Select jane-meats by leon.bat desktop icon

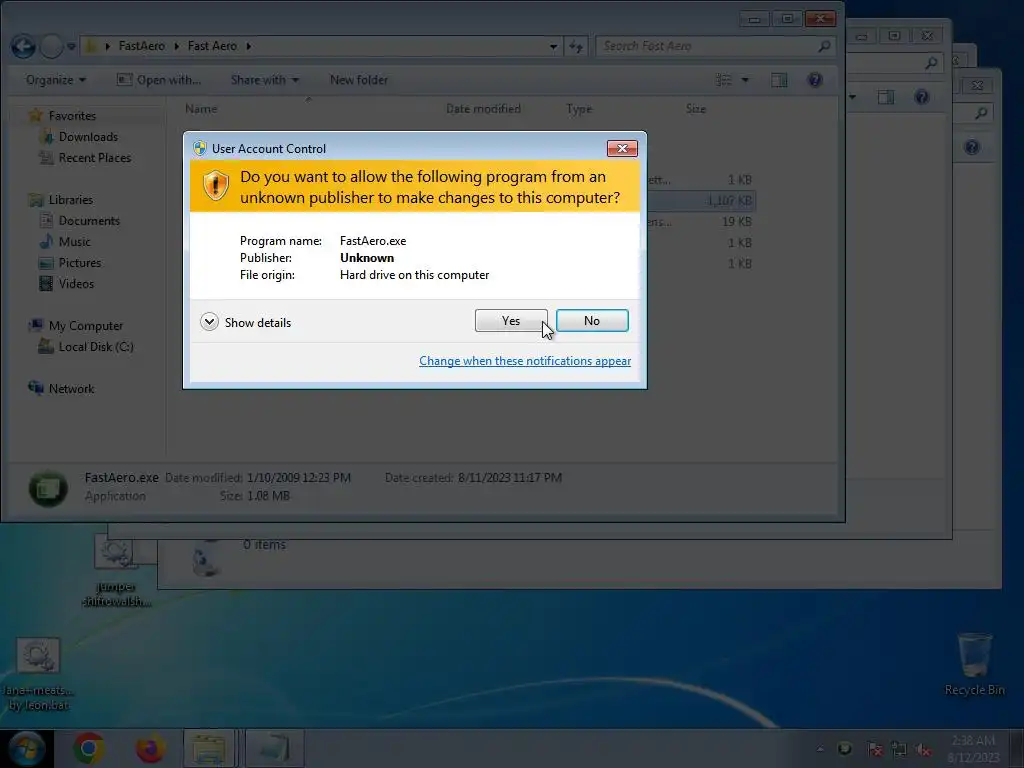(x=39, y=674)
